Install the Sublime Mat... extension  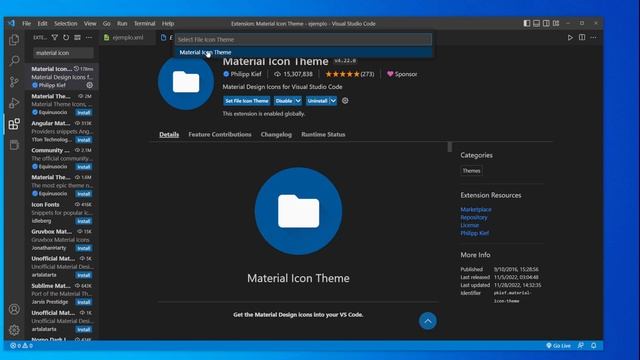click(x=84, y=302)
